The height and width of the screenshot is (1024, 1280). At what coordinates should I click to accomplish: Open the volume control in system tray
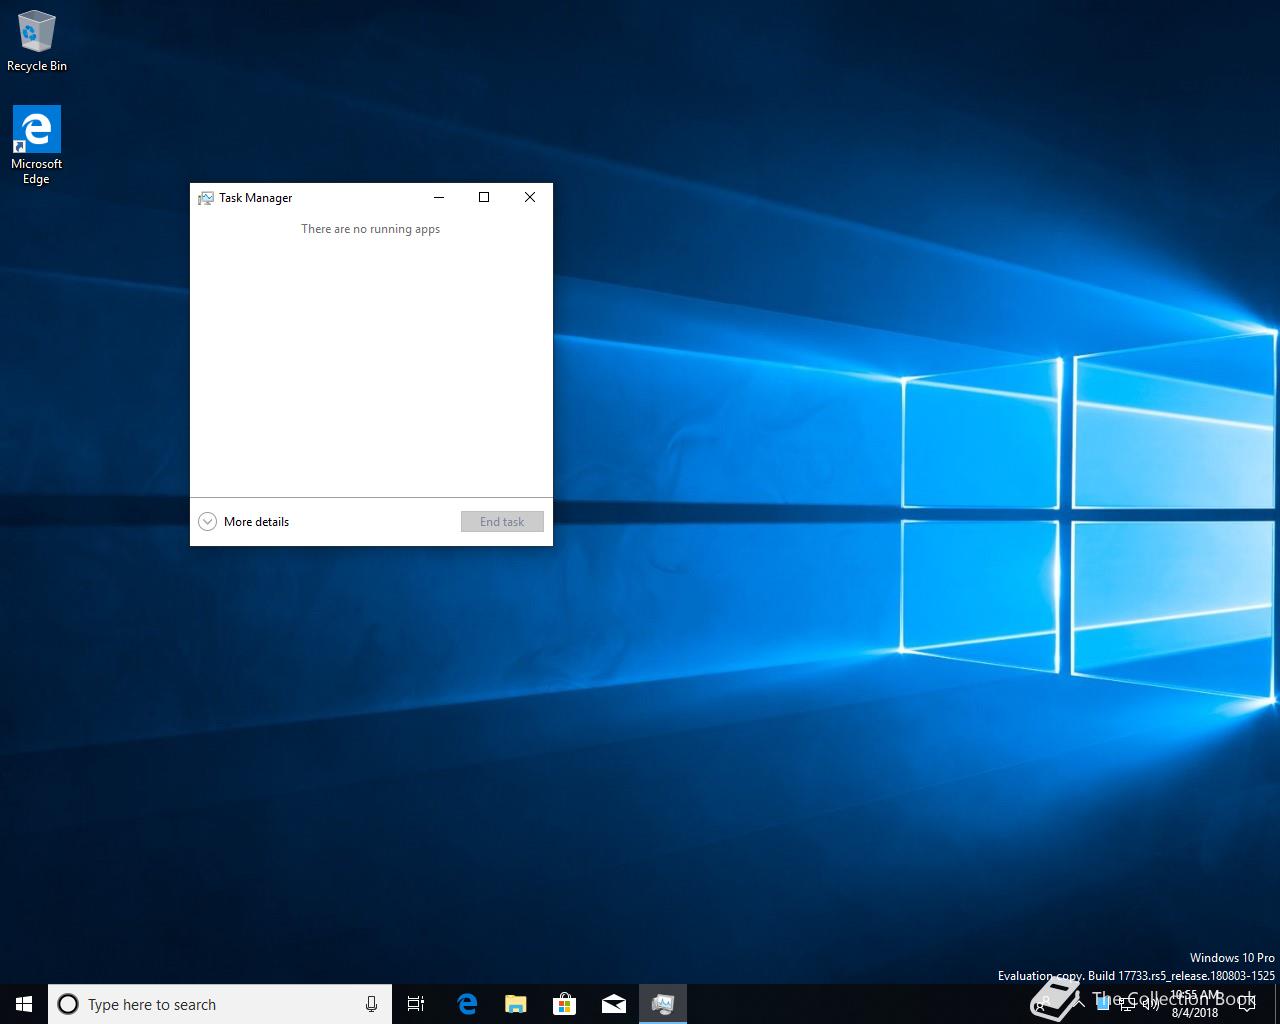coord(1150,1004)
